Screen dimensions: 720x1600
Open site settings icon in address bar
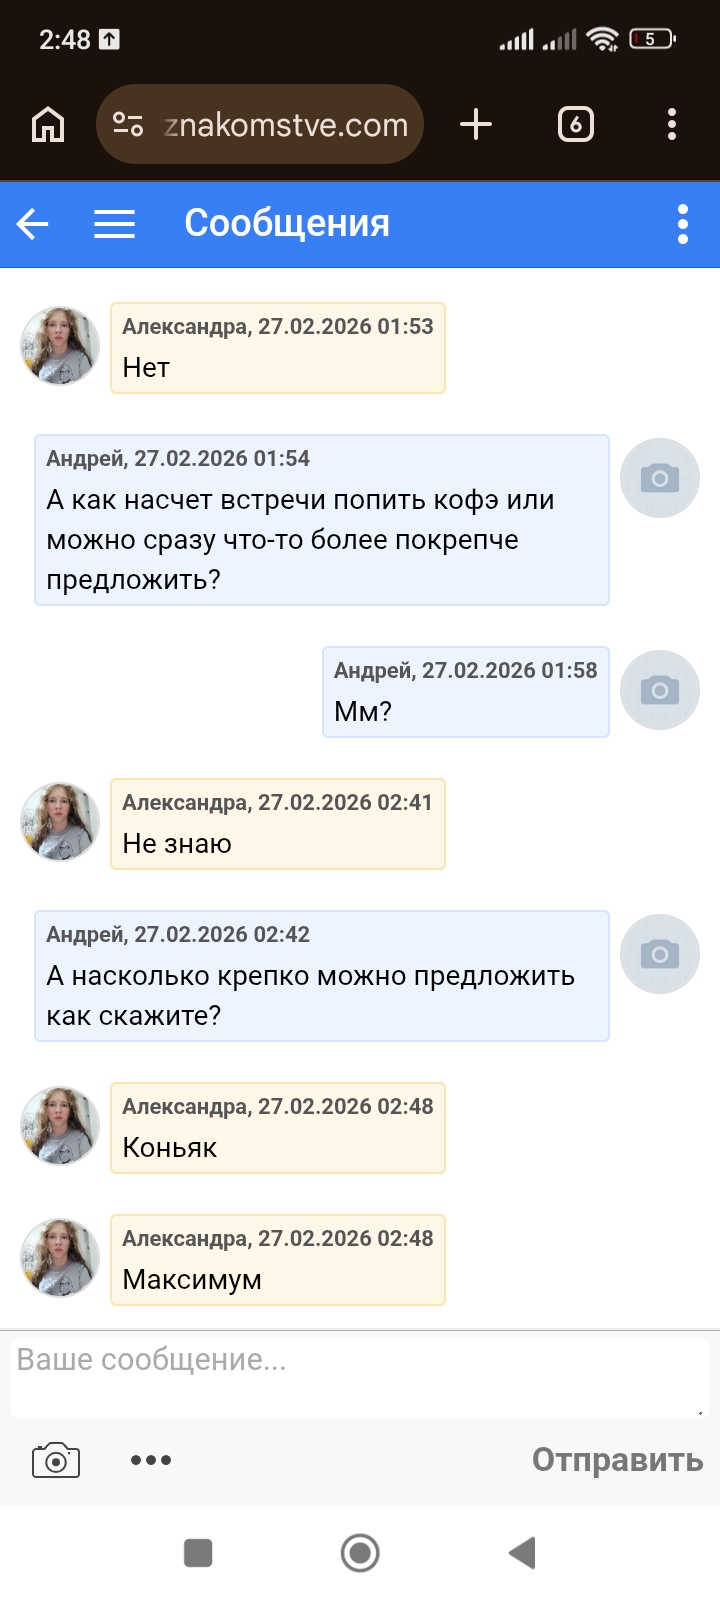point(128,124)
